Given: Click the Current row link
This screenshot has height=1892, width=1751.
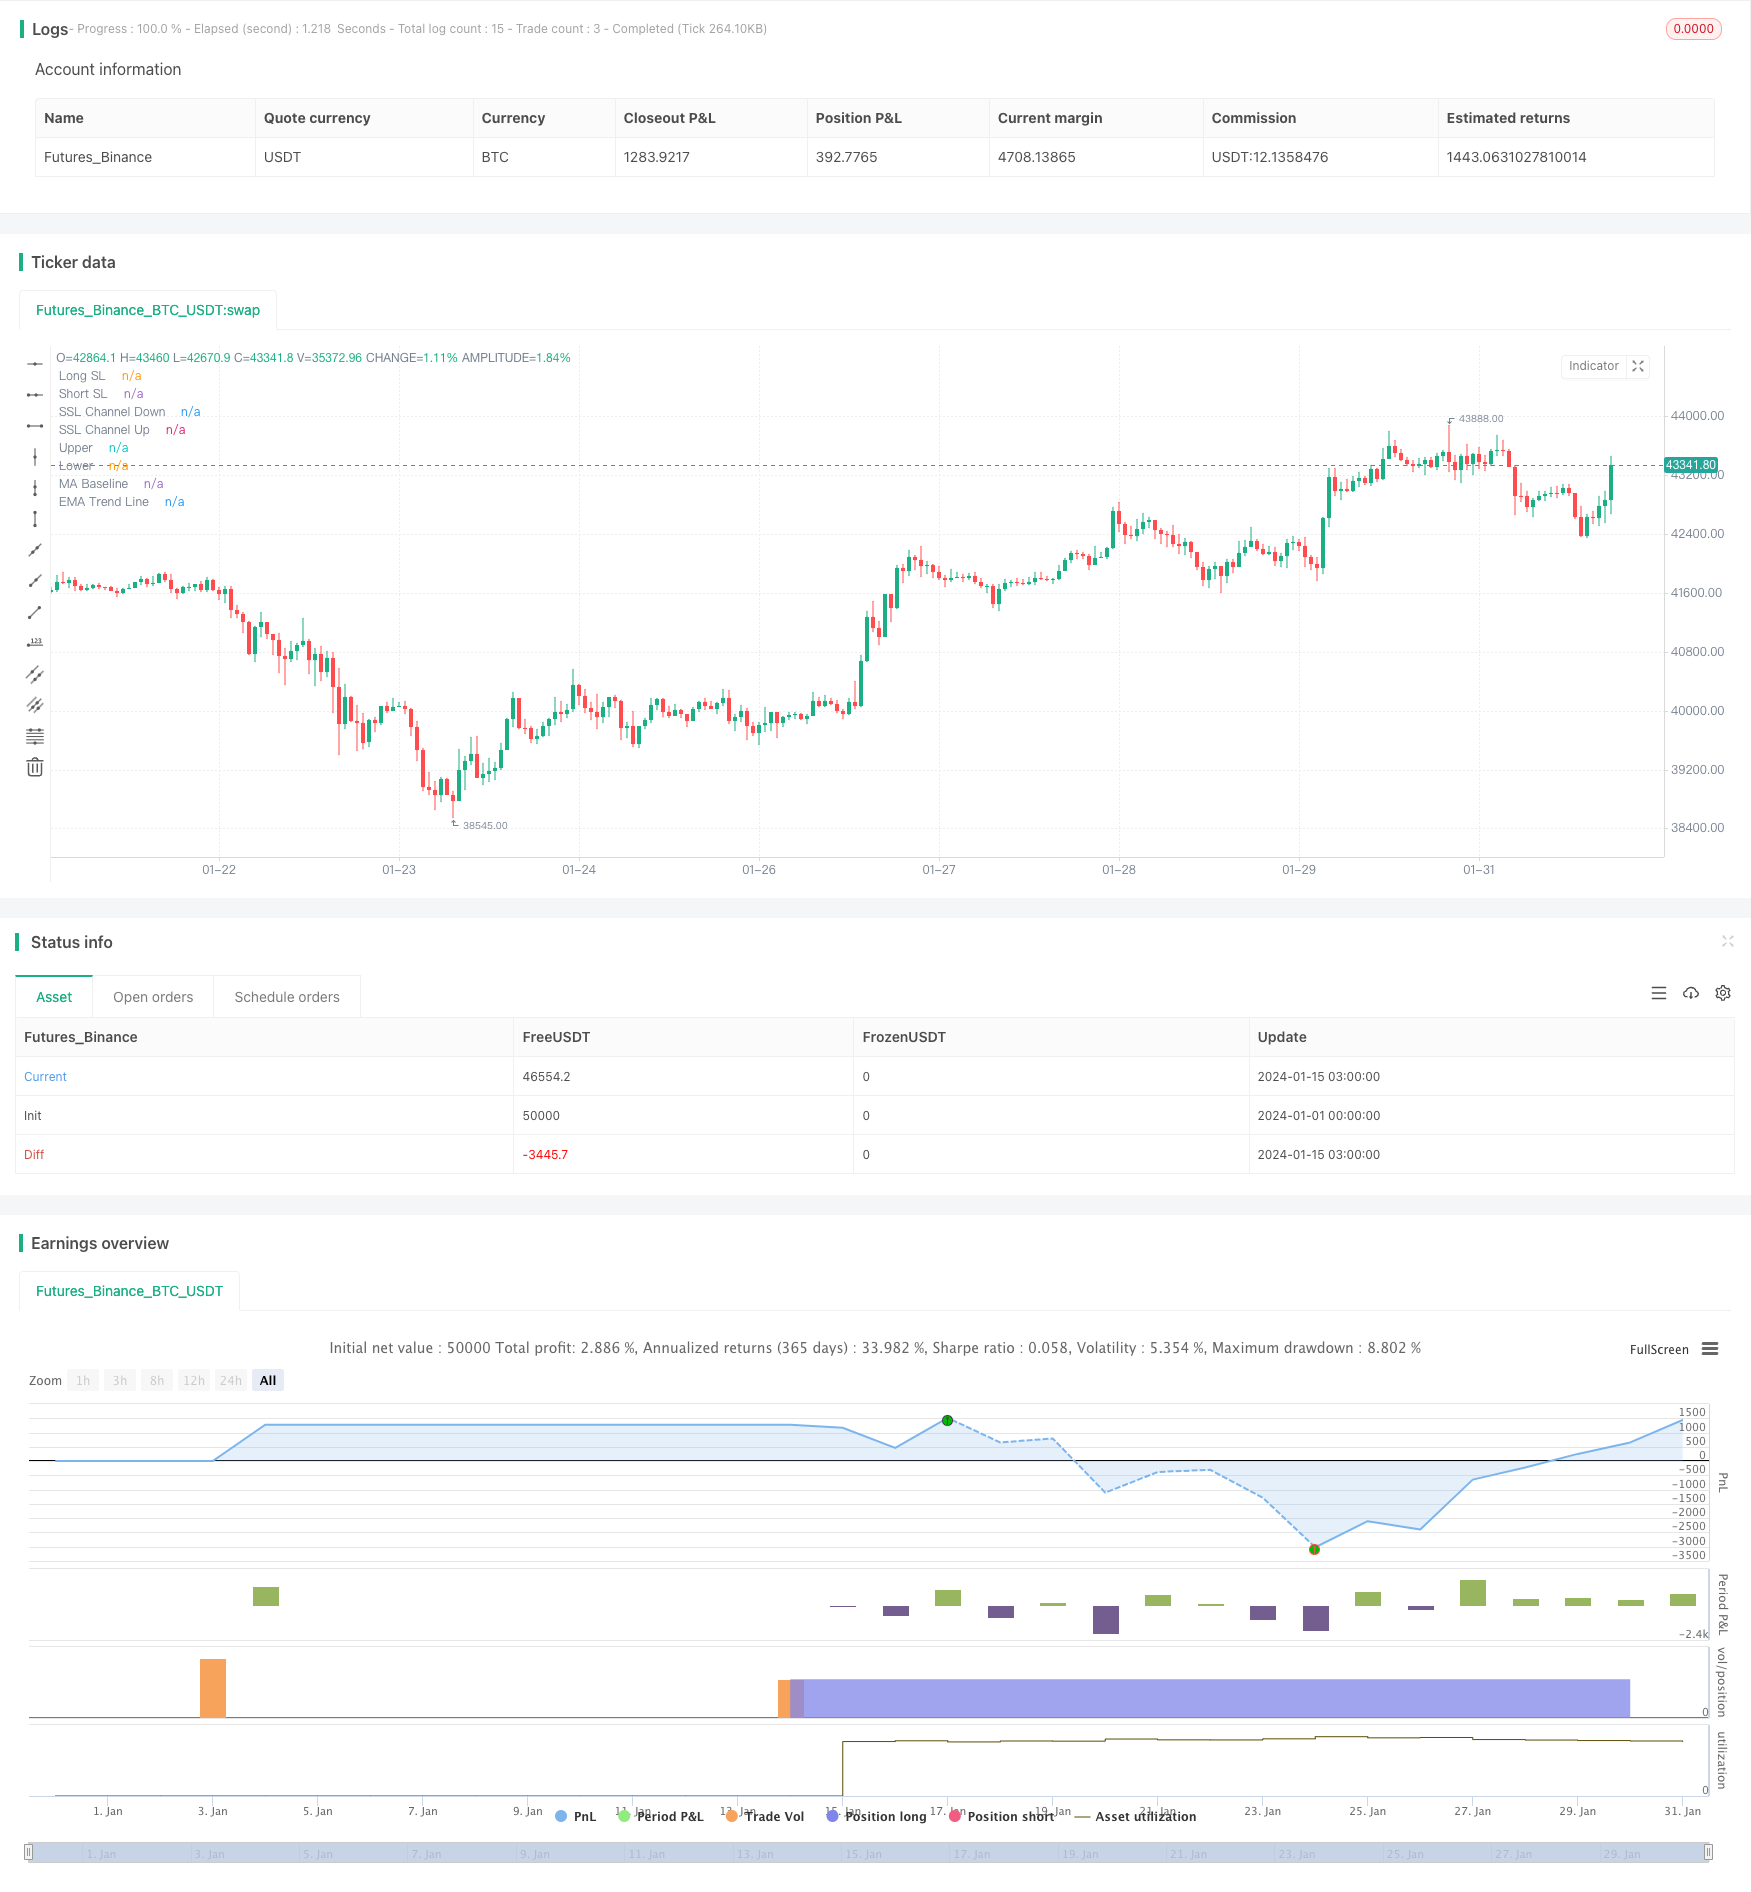Looking at the screenshot, I should pos(45,1077).
